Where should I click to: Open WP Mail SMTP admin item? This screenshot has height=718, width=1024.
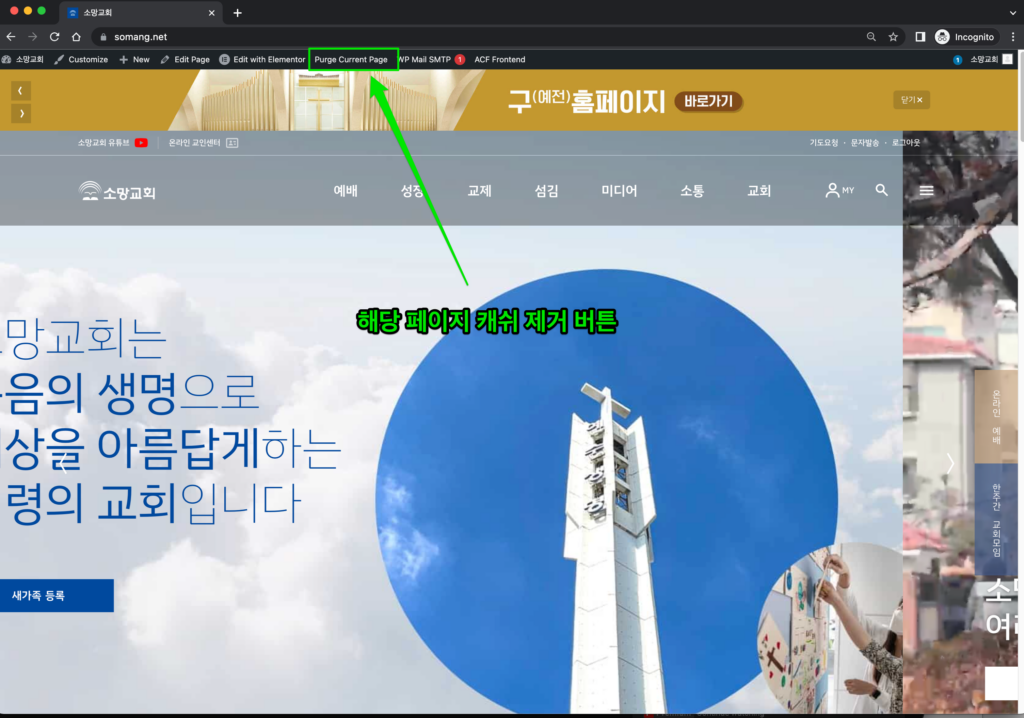point(431,59)
